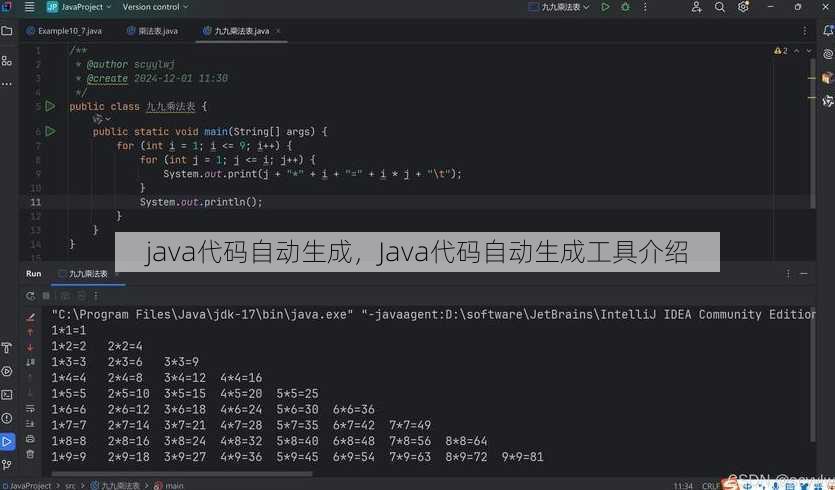Image resolution: width=835 pixels, height=490 pixels.
Task: Close the 九九乘法表.java editor tab
Action: (278, 31)
